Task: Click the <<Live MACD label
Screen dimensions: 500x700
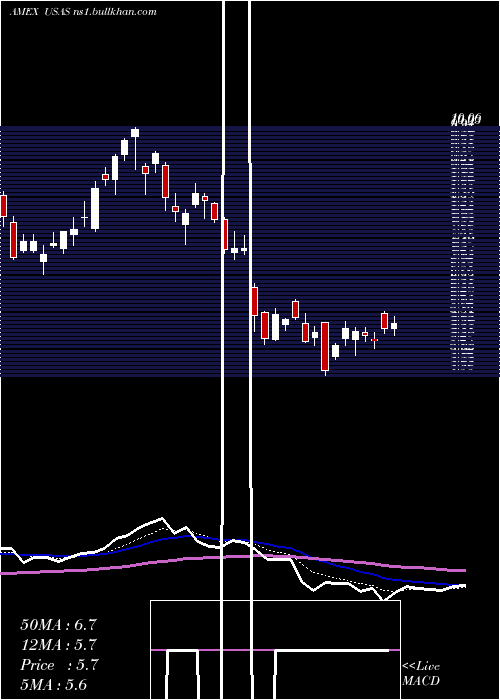Action: point(421,673)
